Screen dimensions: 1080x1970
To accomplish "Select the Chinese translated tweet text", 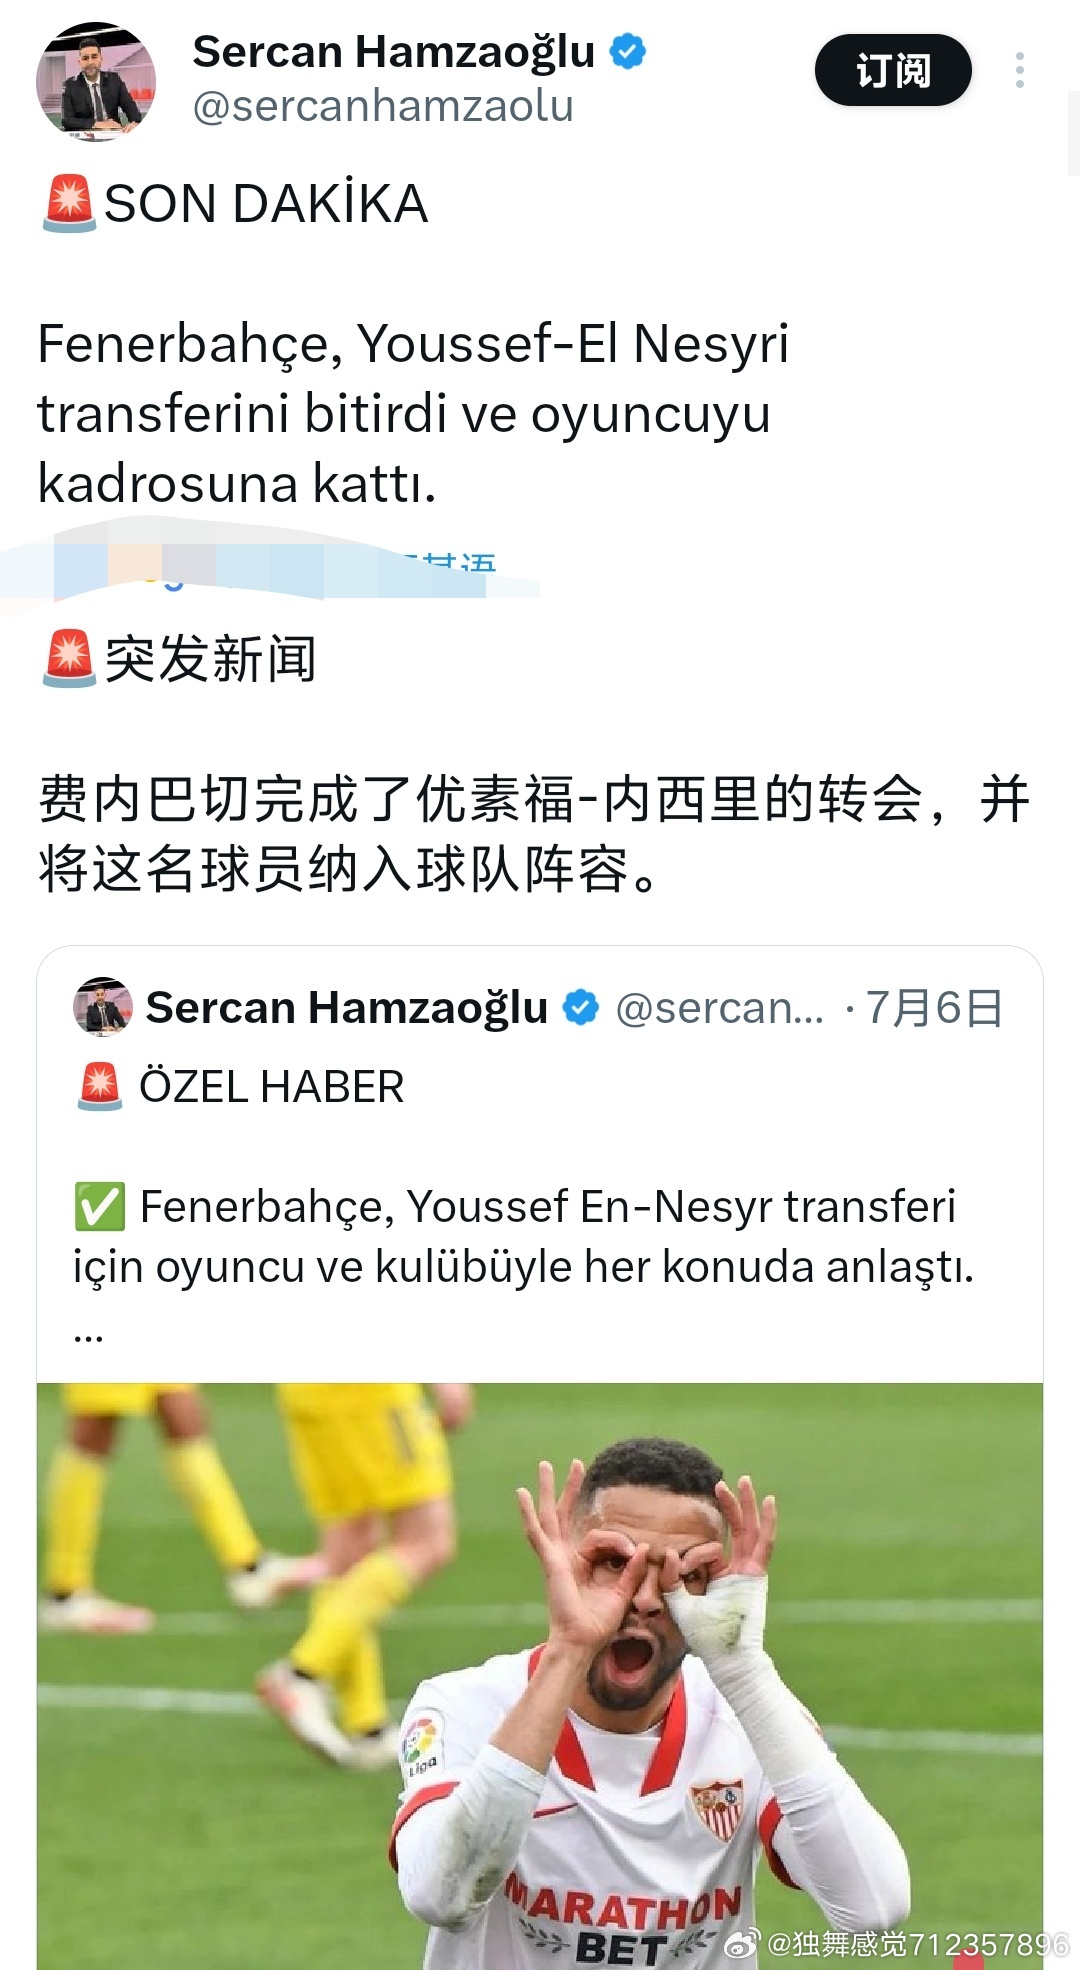I will click(x=534, y=833).
